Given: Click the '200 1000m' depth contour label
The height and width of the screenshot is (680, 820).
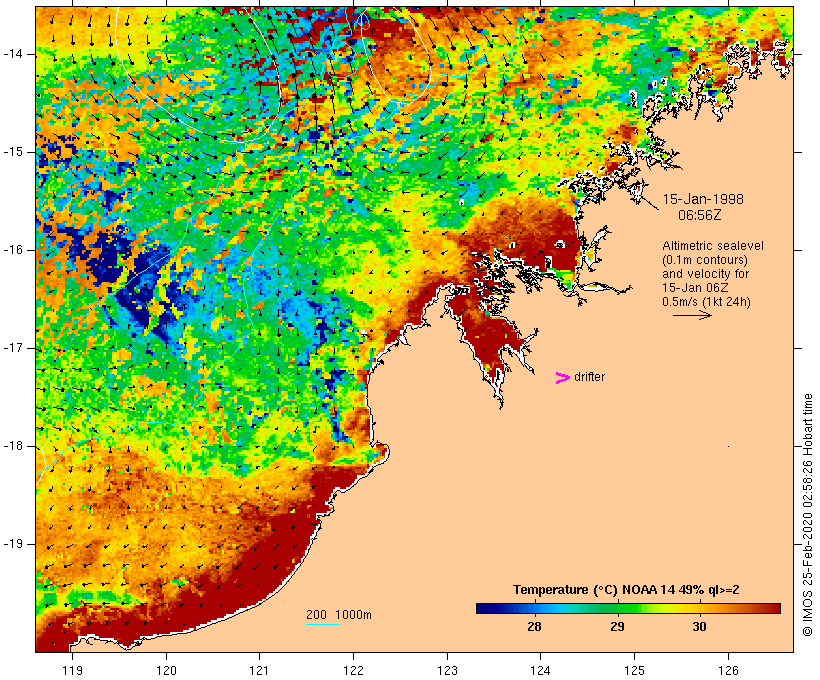Looking at the screenshot, I should pos(339,615).
